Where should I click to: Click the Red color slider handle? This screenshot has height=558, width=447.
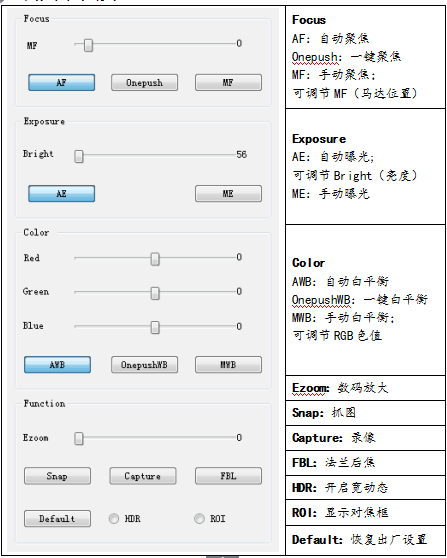tap(155, 259)
